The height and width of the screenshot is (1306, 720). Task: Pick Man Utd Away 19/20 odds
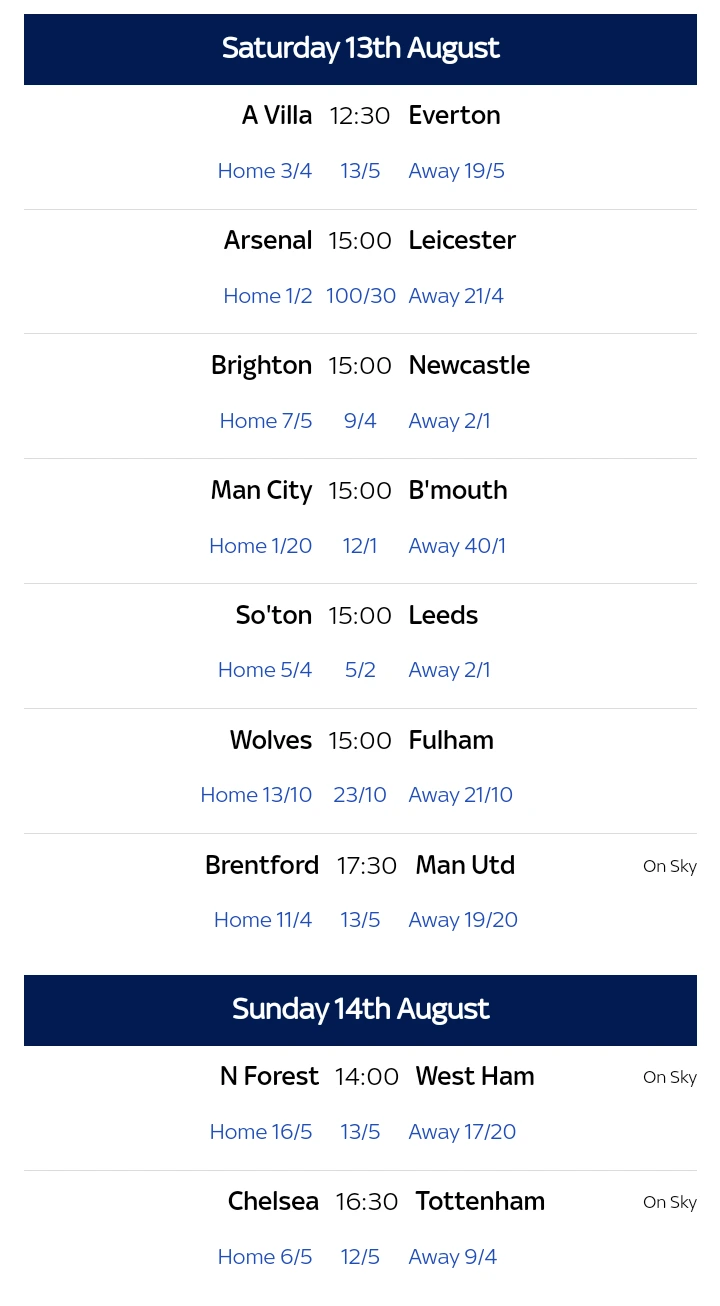pos(463,920)
